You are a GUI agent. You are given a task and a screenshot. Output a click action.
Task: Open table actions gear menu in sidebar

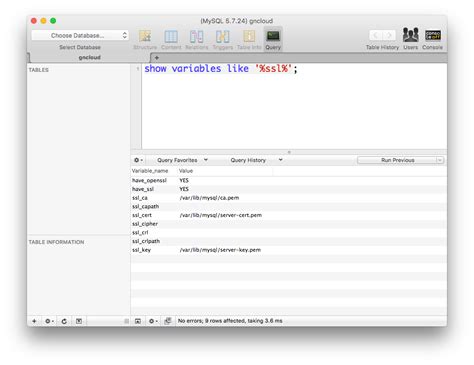coord(49,321)
